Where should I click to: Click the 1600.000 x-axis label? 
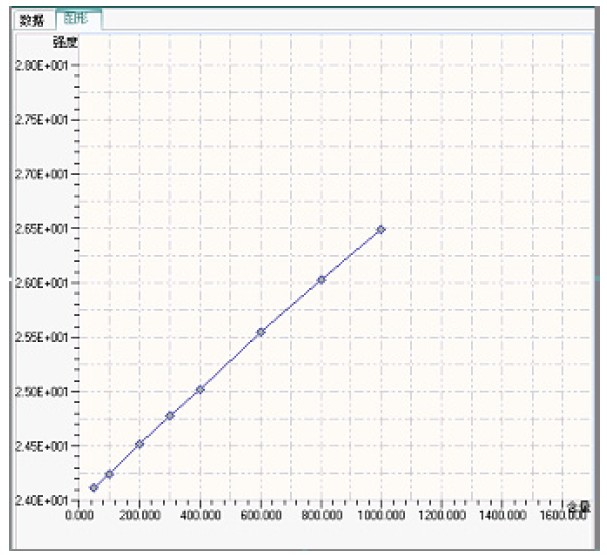563,515
